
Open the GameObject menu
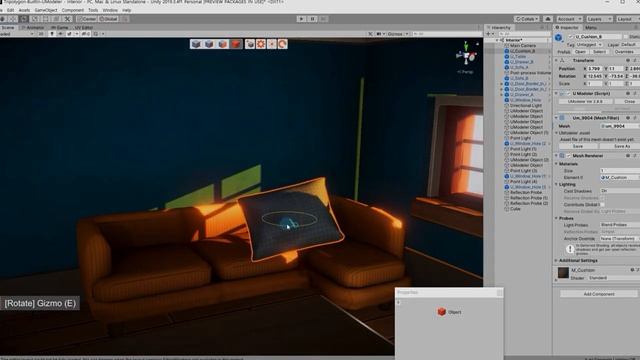click(x=46, y=10)
